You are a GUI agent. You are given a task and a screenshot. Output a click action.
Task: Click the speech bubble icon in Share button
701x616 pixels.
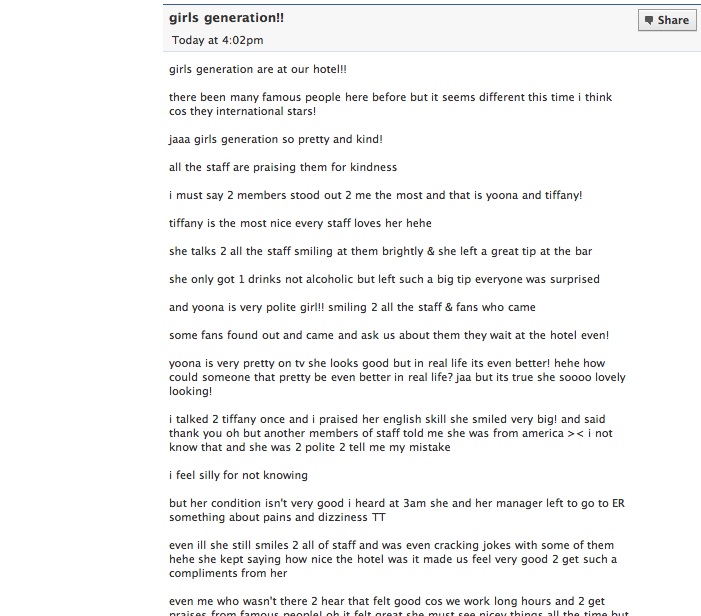[x=649, y=20]
